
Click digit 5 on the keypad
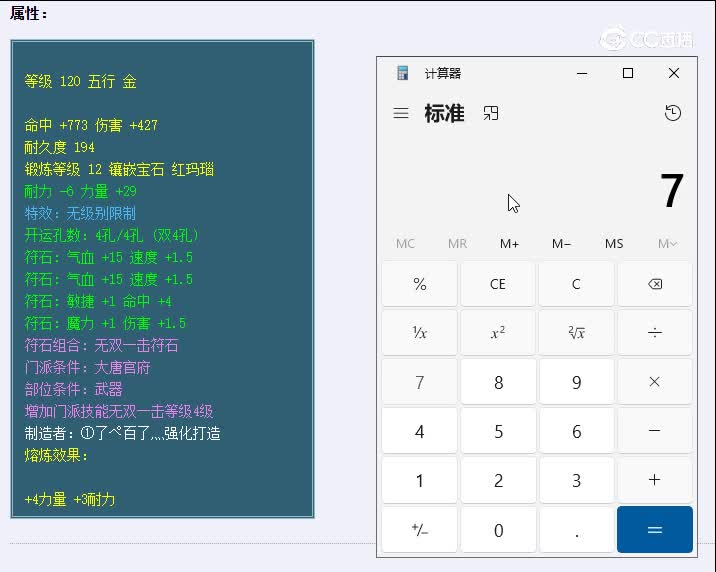click(x=498, y=431)
